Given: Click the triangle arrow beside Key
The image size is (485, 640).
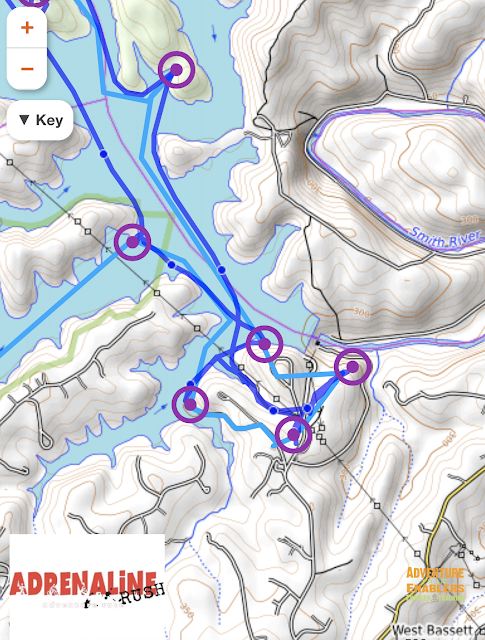Looking at the screenshot, I should pyautogui.click(x=24, y=120).
